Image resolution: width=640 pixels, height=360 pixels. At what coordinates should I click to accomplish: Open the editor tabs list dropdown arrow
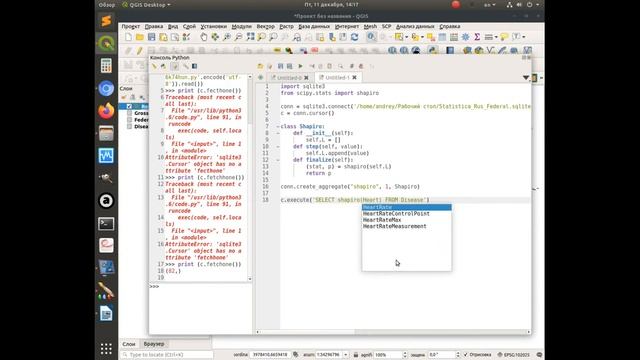click(526, 78)
